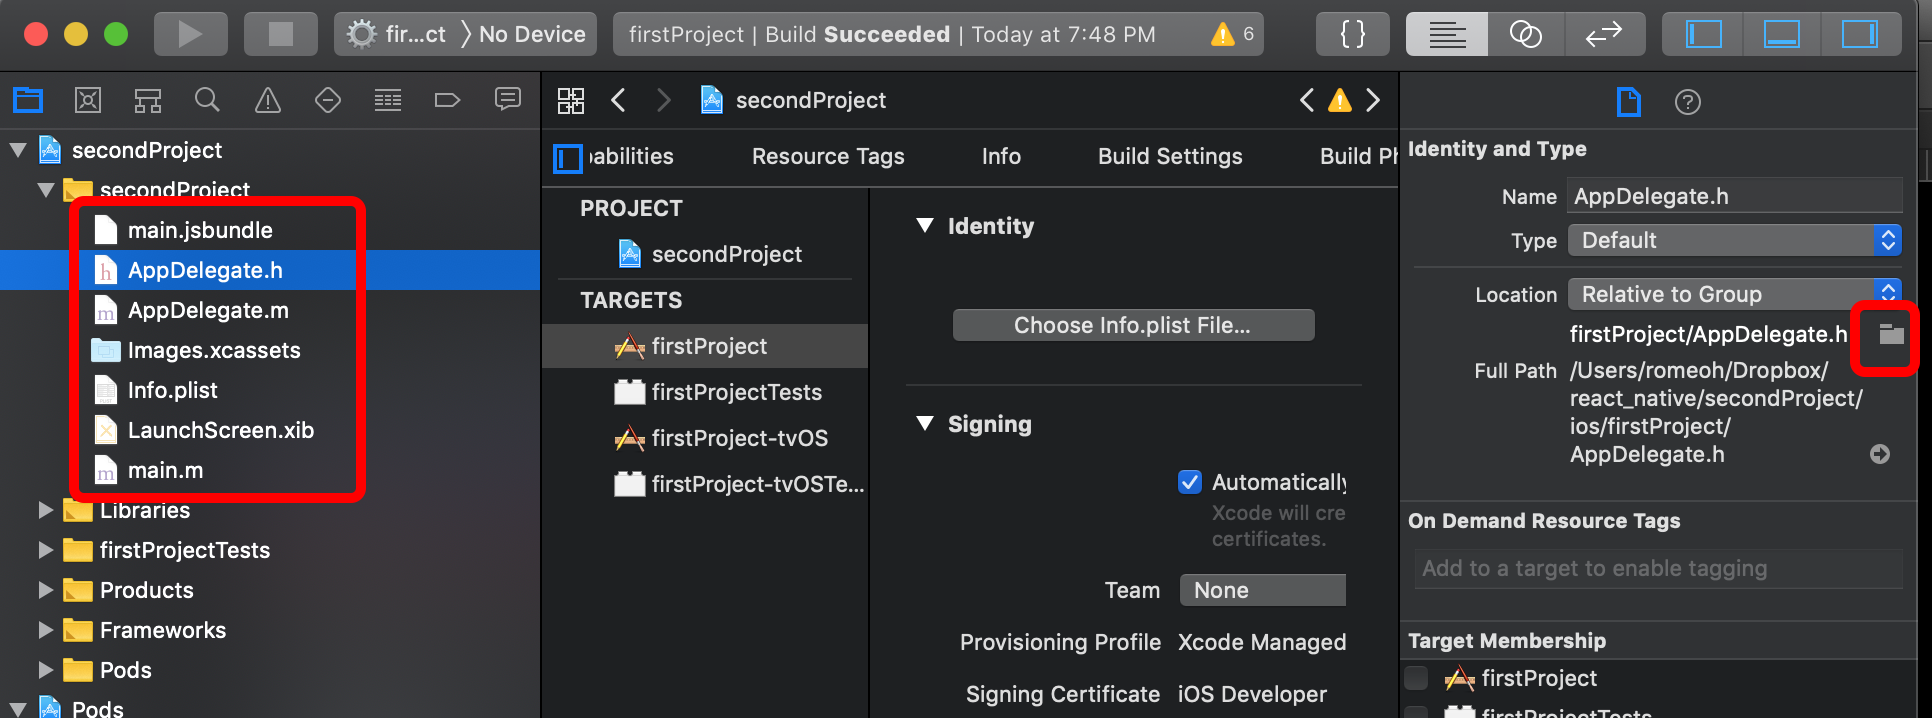Open the Issue navigator warning icon
This screenshot has width=1932, height=718.
click(268, 100)
